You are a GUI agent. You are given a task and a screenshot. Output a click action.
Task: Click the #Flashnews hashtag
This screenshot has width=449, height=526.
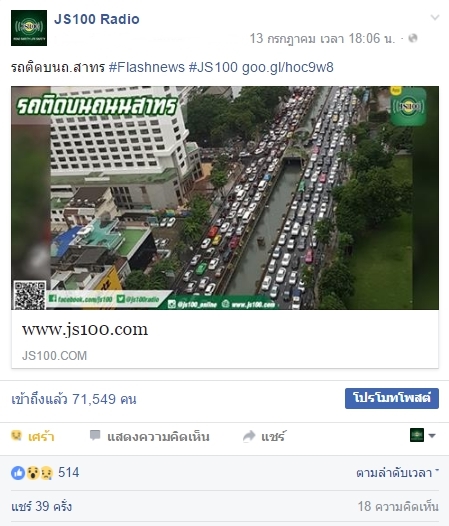(x=147, y=67)
